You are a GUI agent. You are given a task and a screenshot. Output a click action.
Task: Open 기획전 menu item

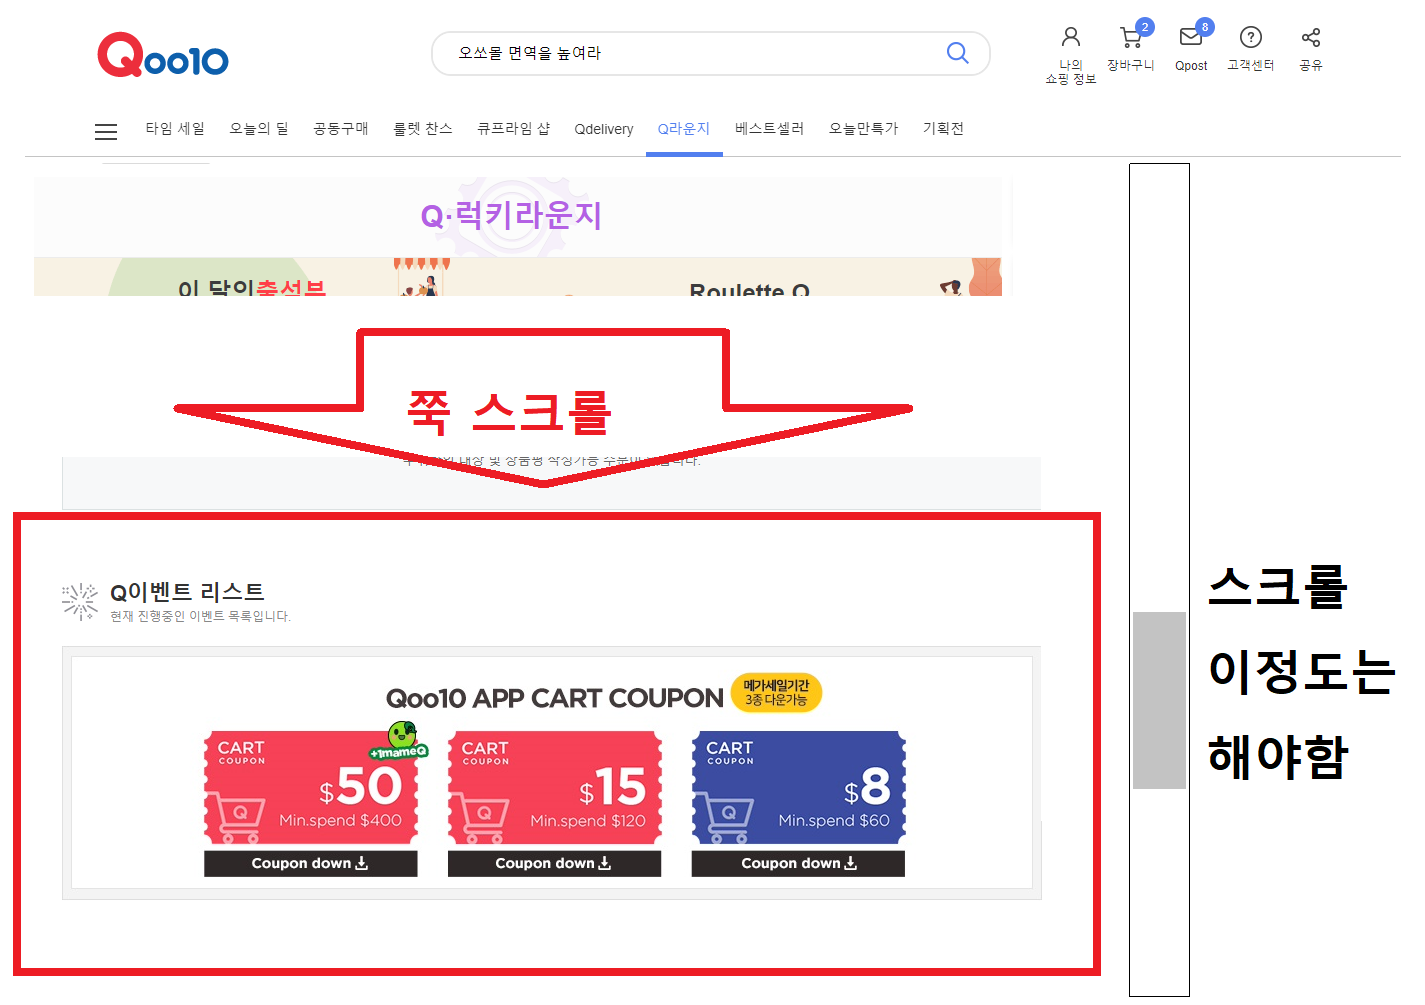click(x=943, y=128)
